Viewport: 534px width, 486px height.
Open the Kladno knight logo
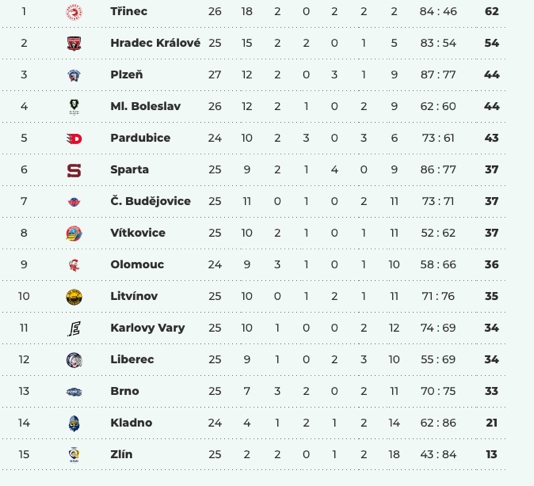[x=74, y=423]
